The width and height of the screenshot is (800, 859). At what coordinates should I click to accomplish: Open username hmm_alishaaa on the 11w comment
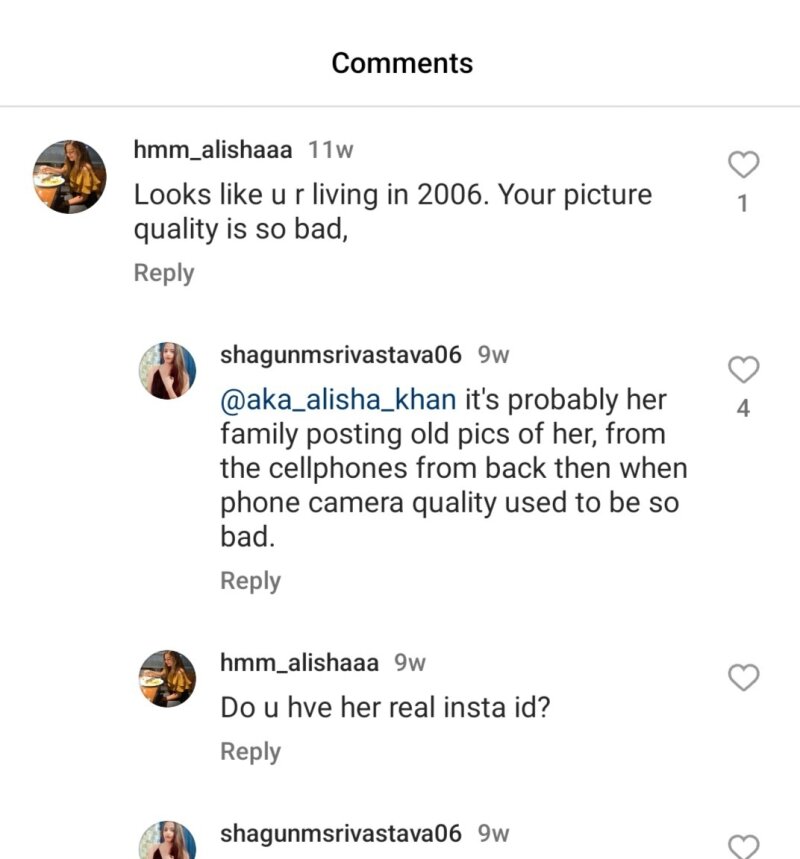pyautogui.click(x=213, y=150)
